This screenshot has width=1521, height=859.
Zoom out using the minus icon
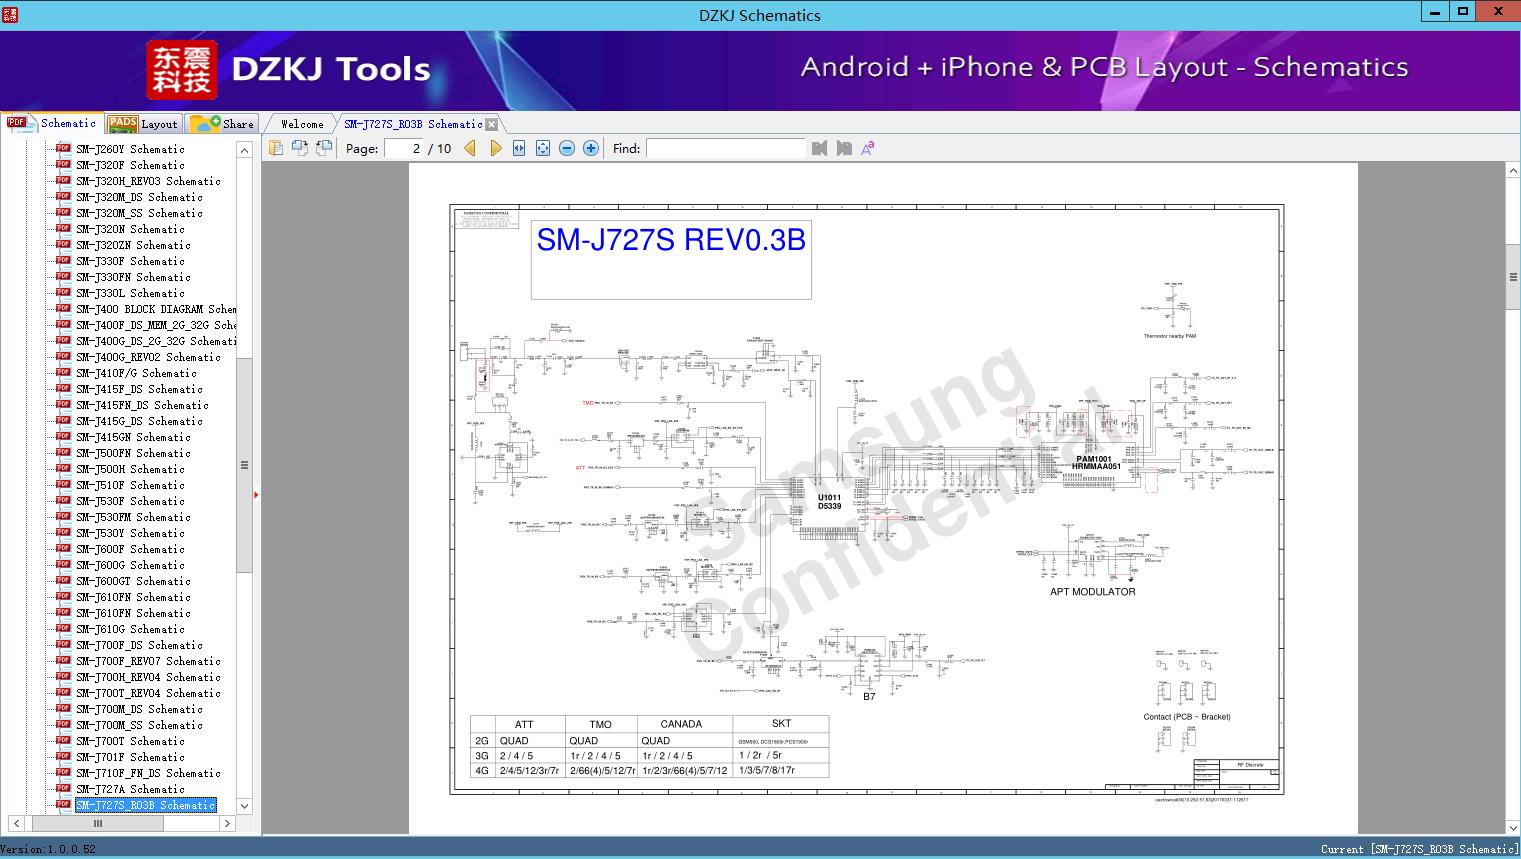point(566,148)
